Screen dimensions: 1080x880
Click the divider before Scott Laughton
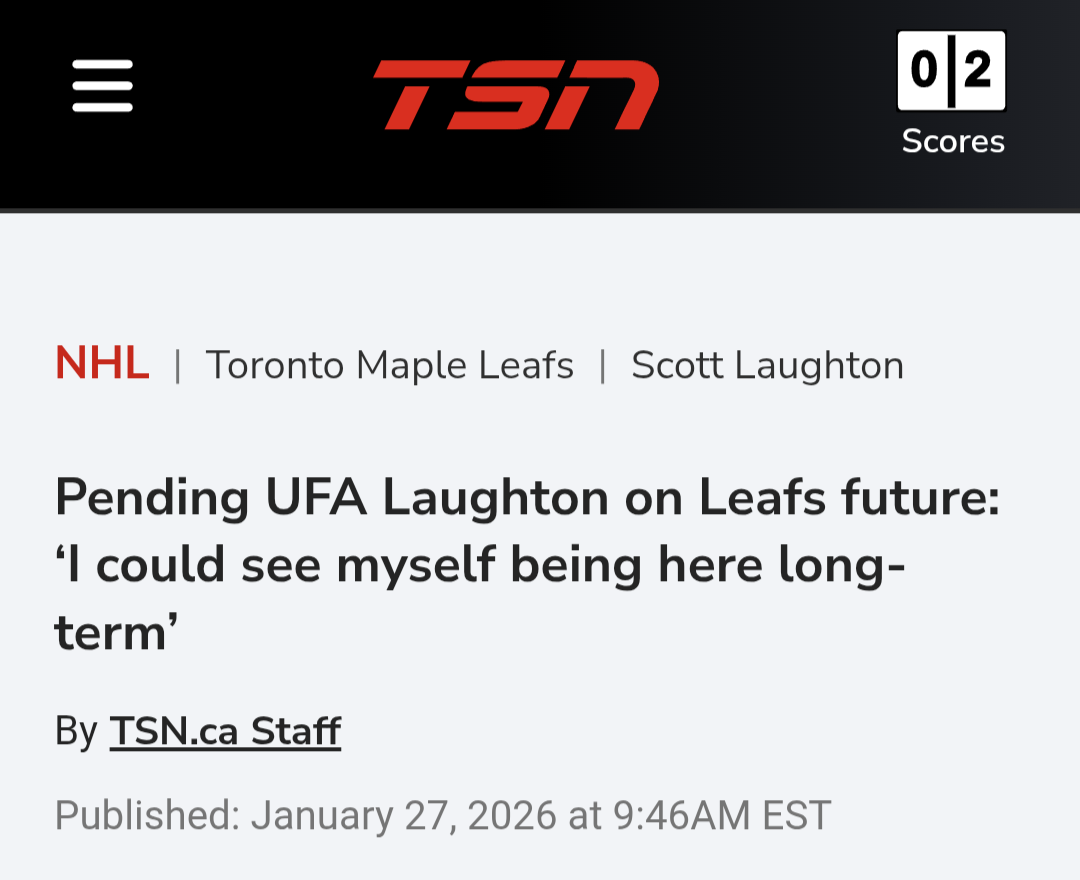603,365
